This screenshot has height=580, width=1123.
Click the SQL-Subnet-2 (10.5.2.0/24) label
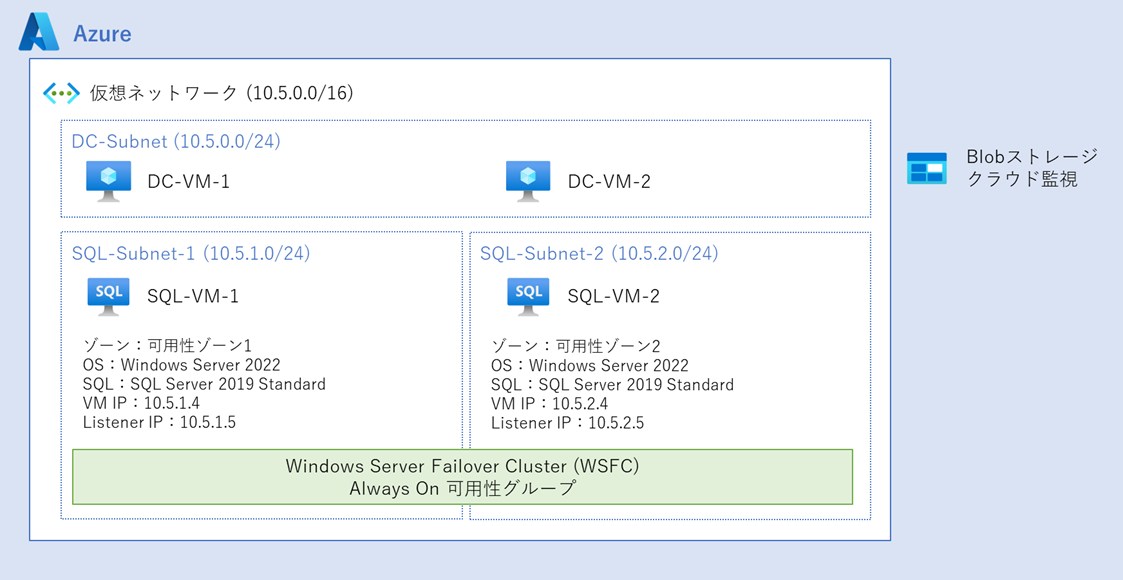coord(599,253)
